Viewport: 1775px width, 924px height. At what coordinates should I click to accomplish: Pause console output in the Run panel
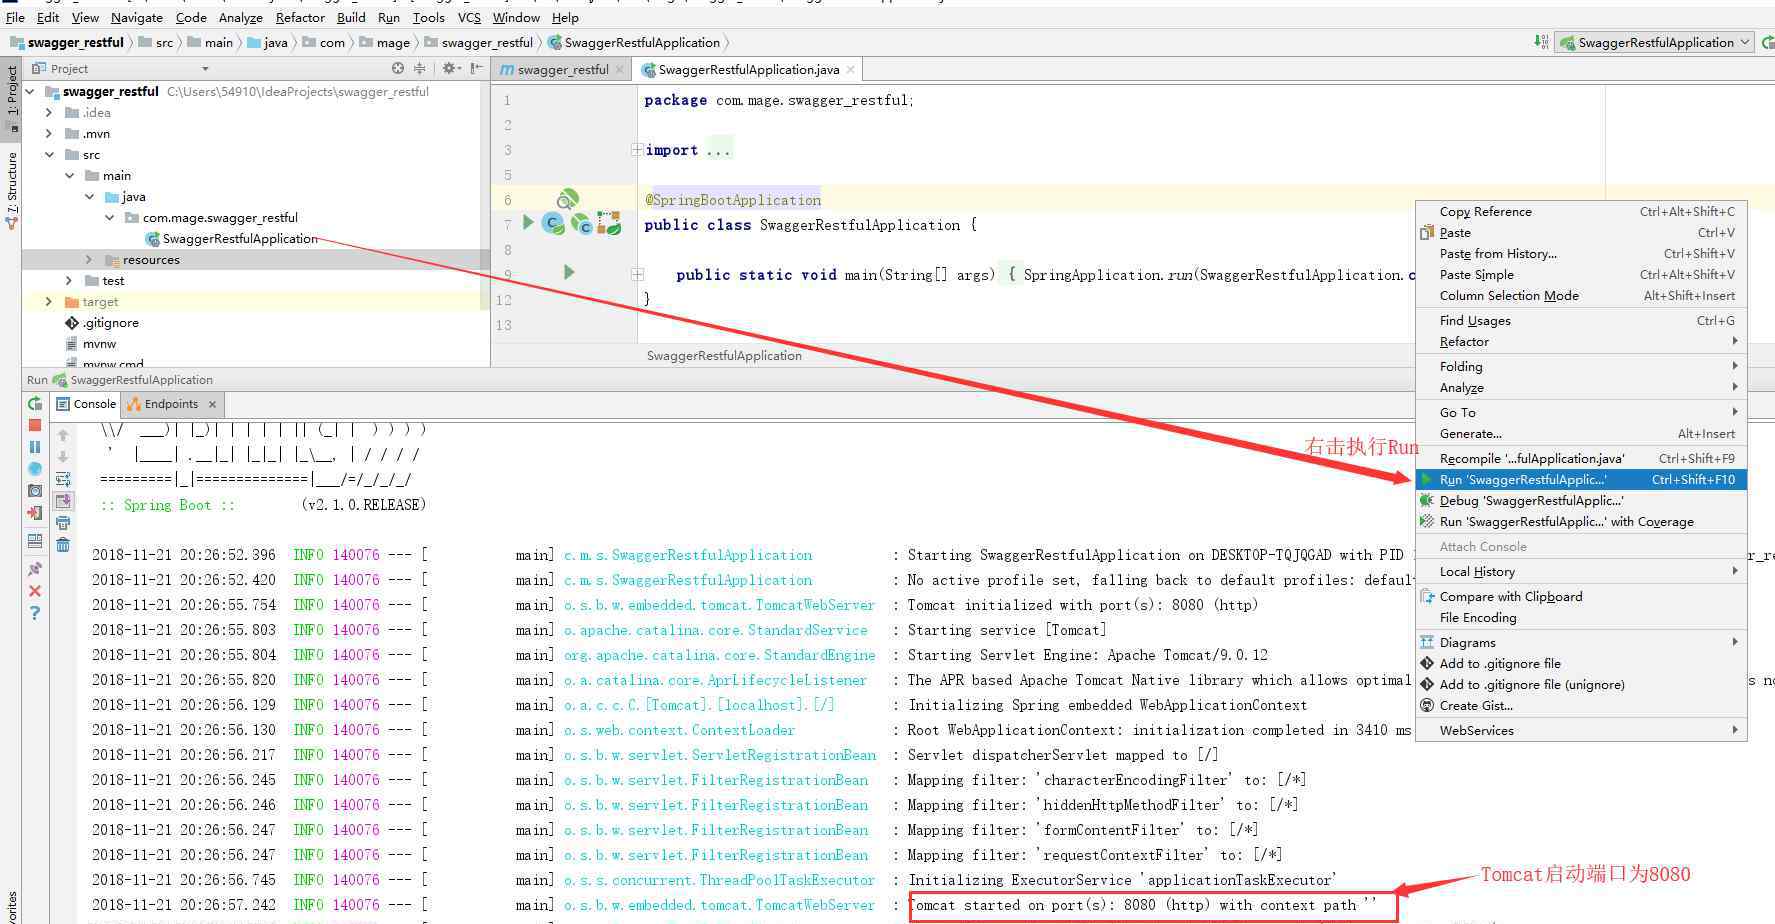pos(35,447)
